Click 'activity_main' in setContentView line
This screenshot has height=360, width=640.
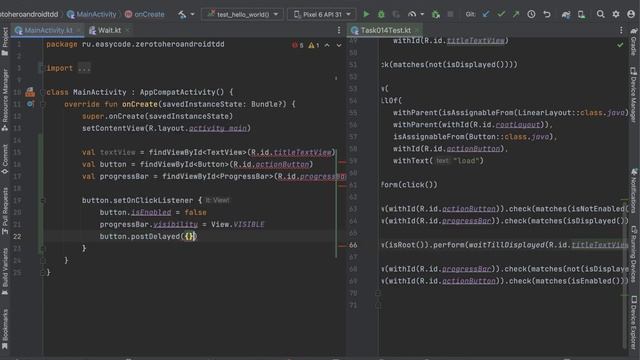point(218,128)
